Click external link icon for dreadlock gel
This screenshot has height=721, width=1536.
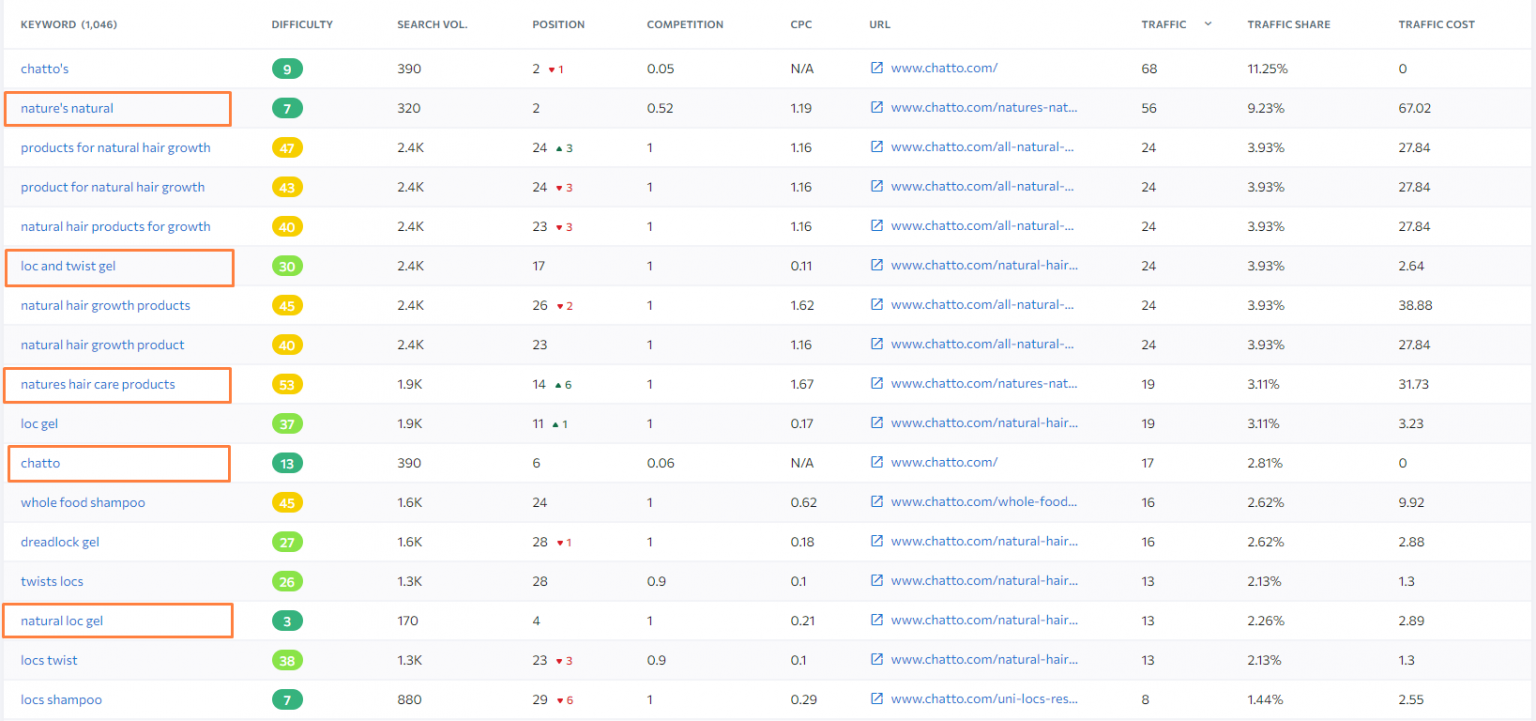(x=877, y=542)
